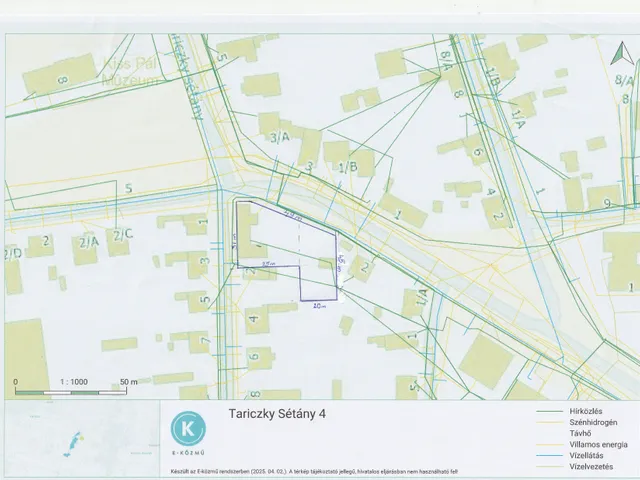Image resolution: width=640 pixels, height=480 pixels.
Task: Click the "1 : 1000" scale ratio text
Action: pyautogui.click(x=74, y=382)
